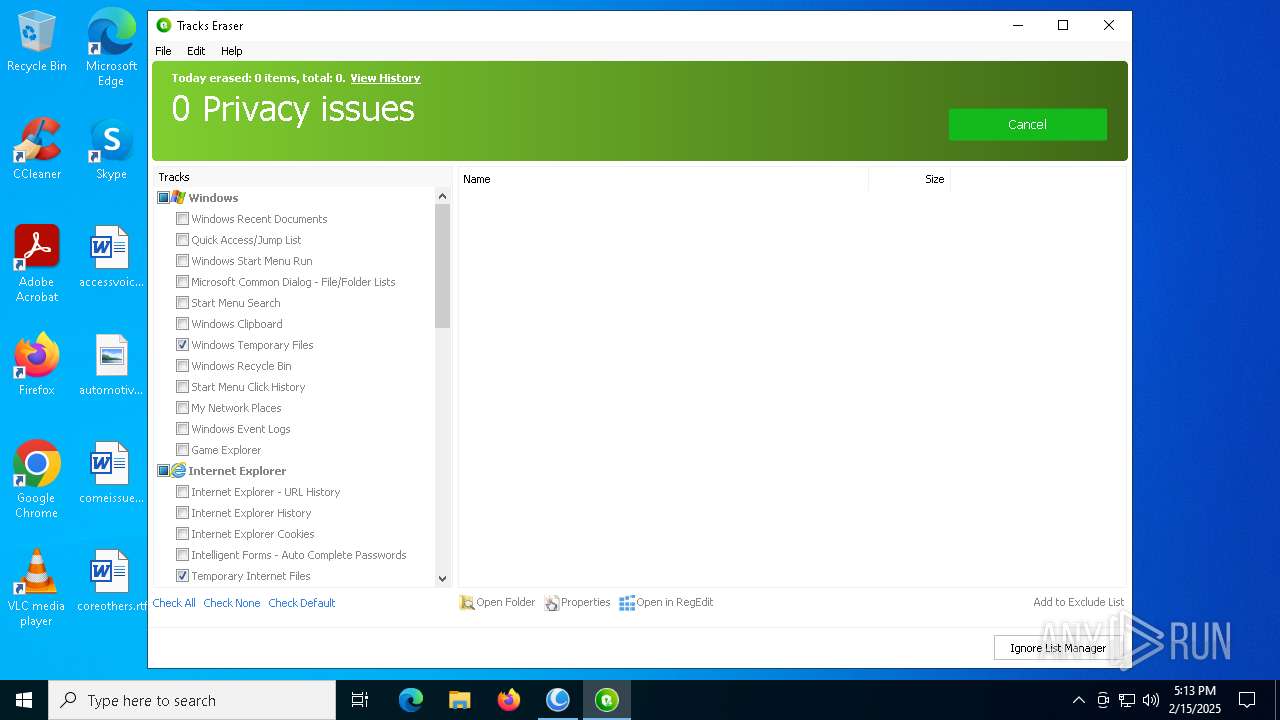This screenshot has width=1280, height=720.
Task: Select Internet Explorer - URL History text
Action: 266,492
